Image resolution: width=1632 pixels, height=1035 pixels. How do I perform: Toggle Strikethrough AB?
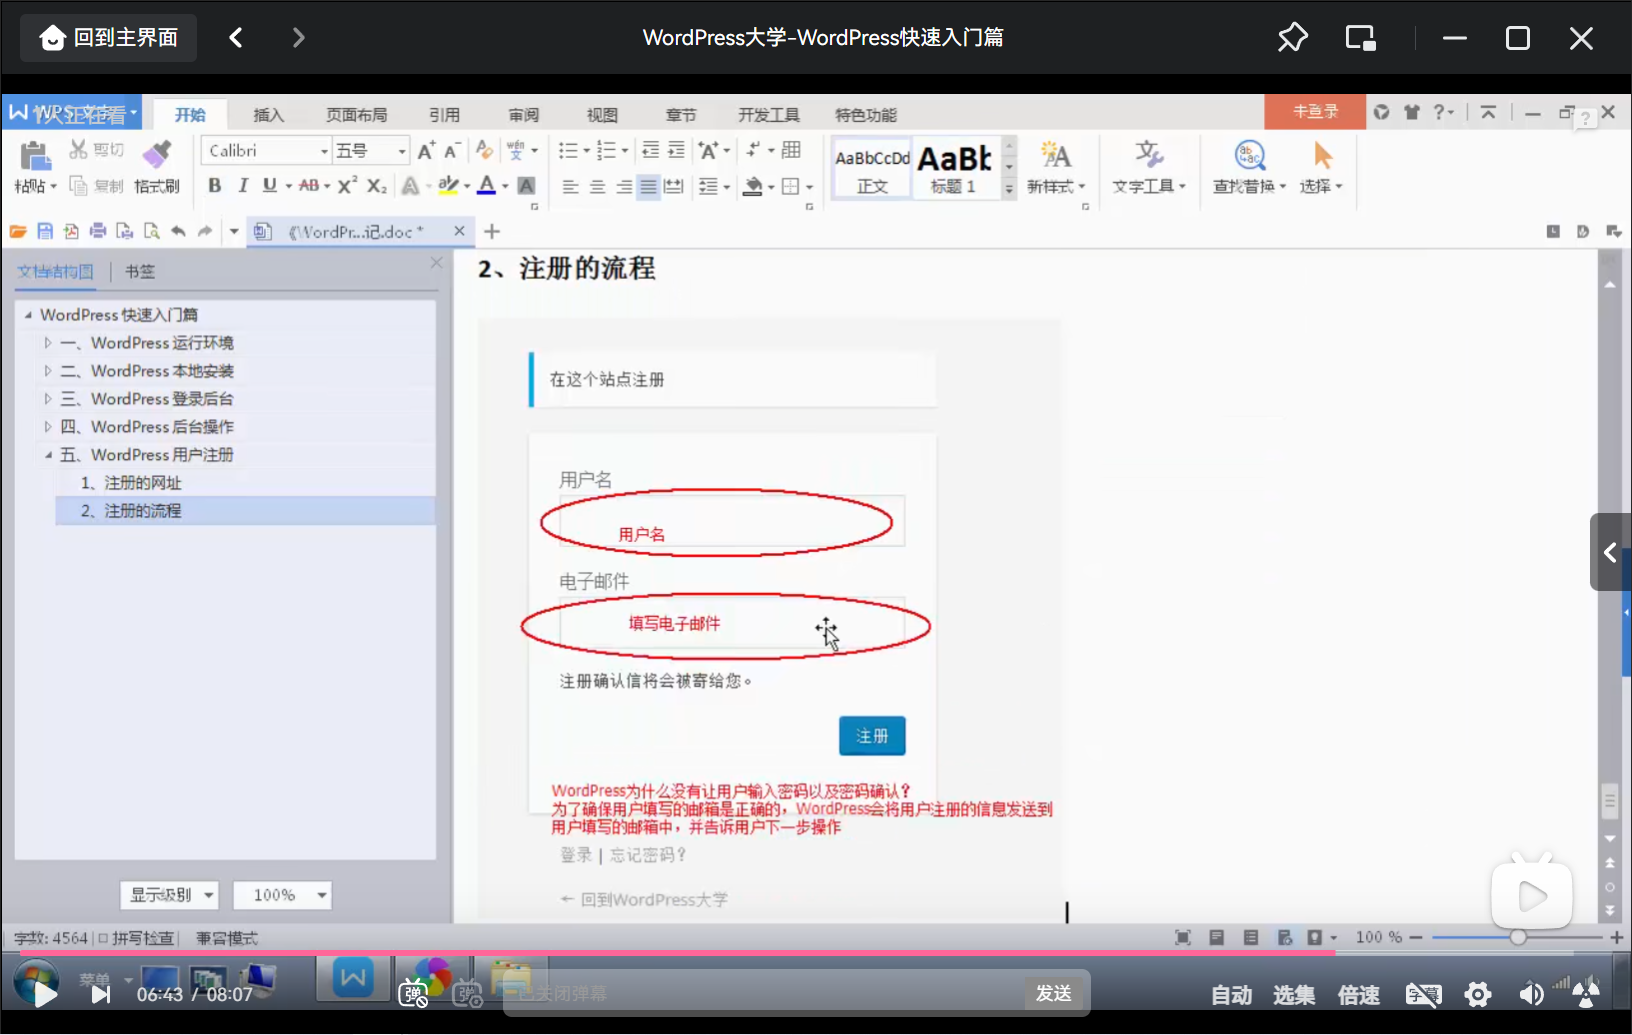(309, 186)
